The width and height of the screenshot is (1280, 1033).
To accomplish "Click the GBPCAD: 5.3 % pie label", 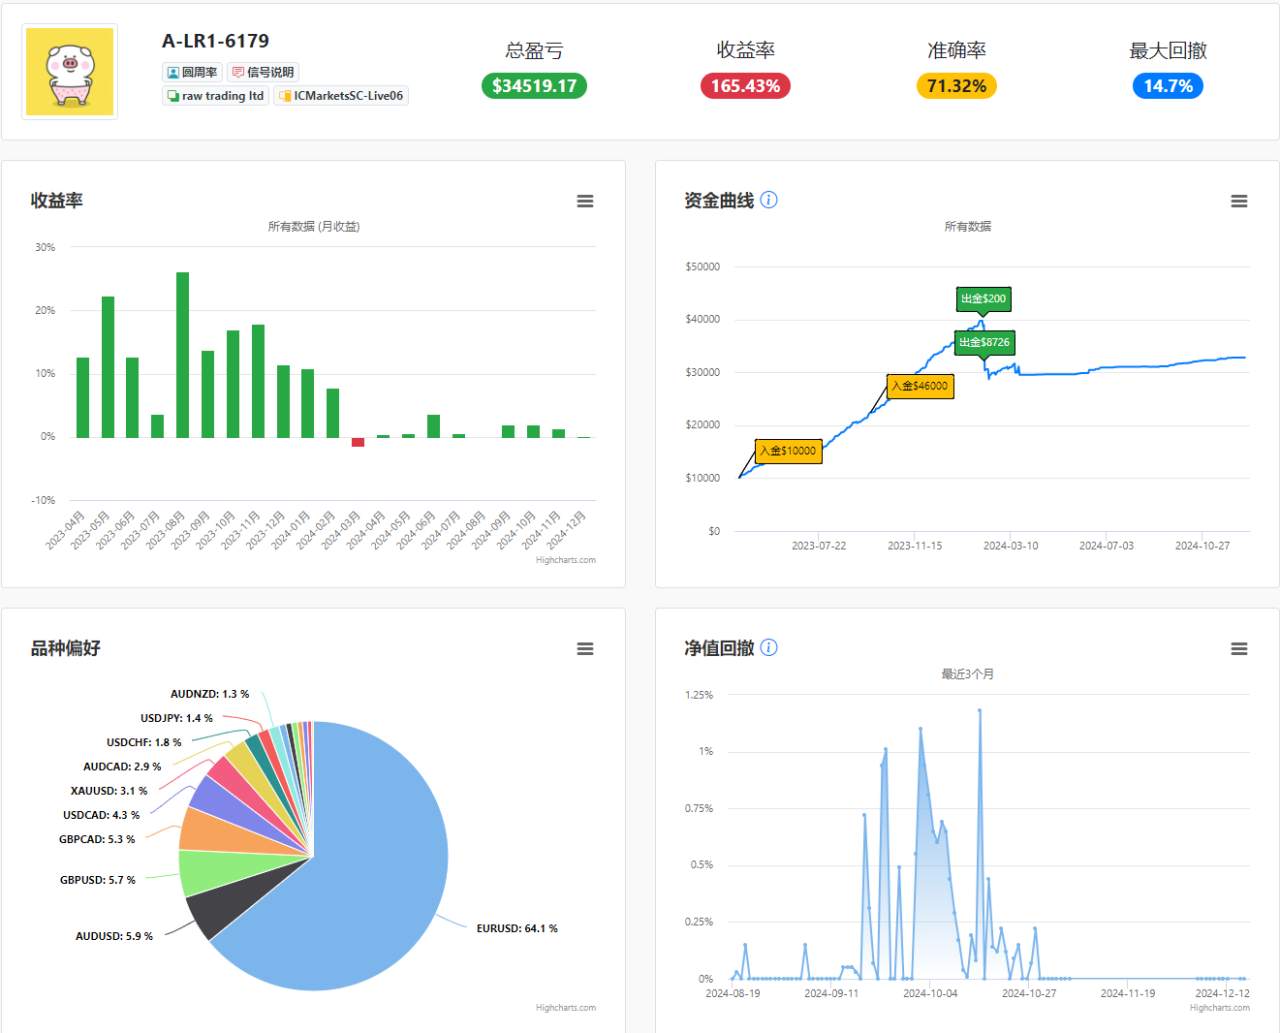I will click(x=97, y=840).
